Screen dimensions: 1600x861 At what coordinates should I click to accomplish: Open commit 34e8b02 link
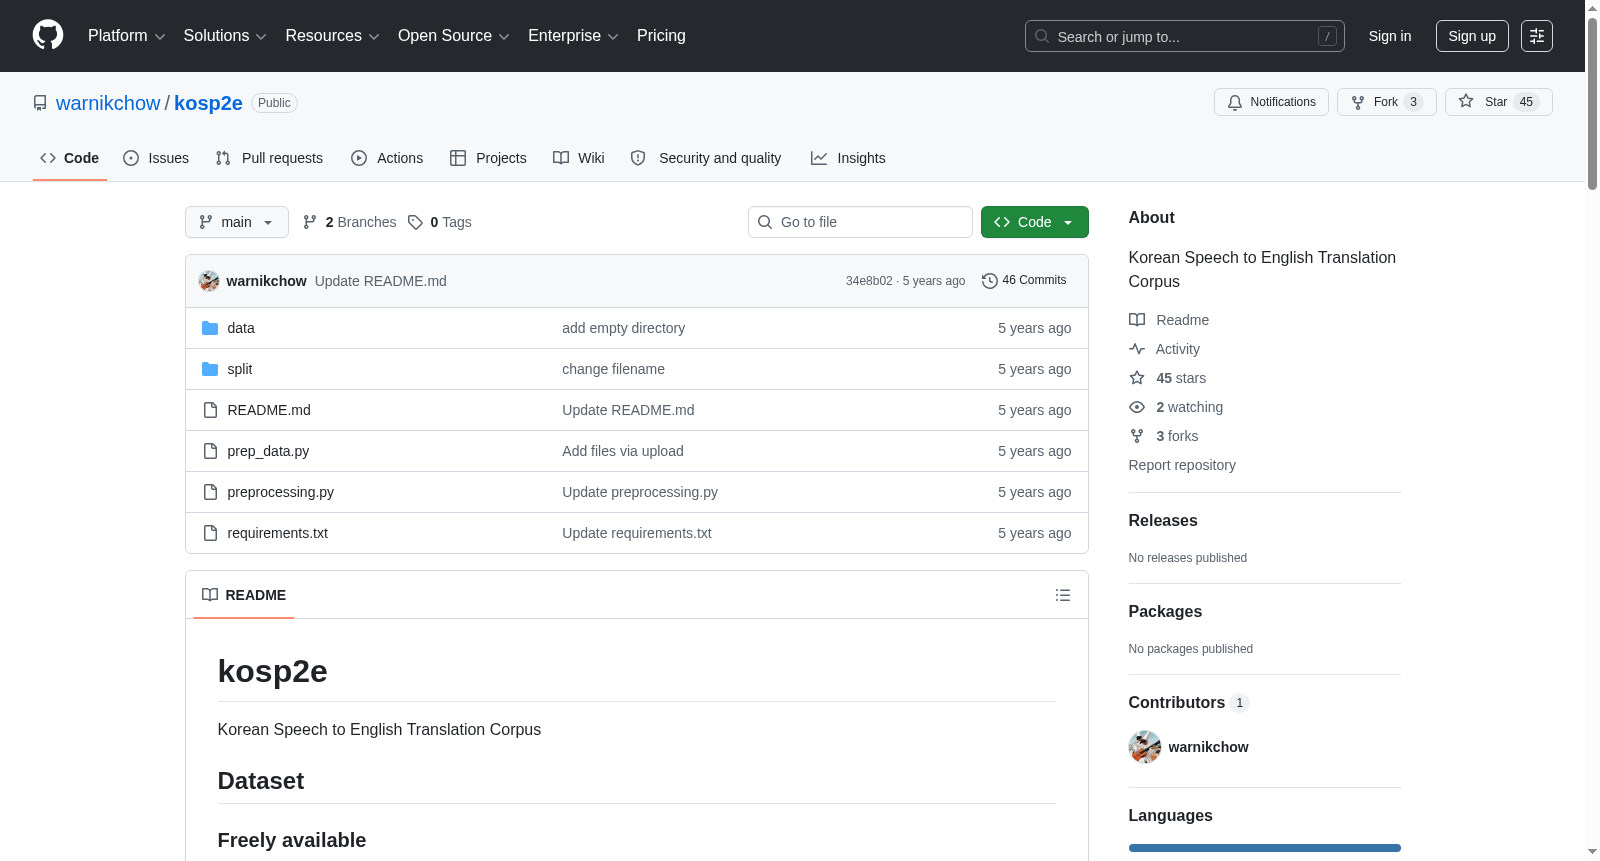[869, 281]
